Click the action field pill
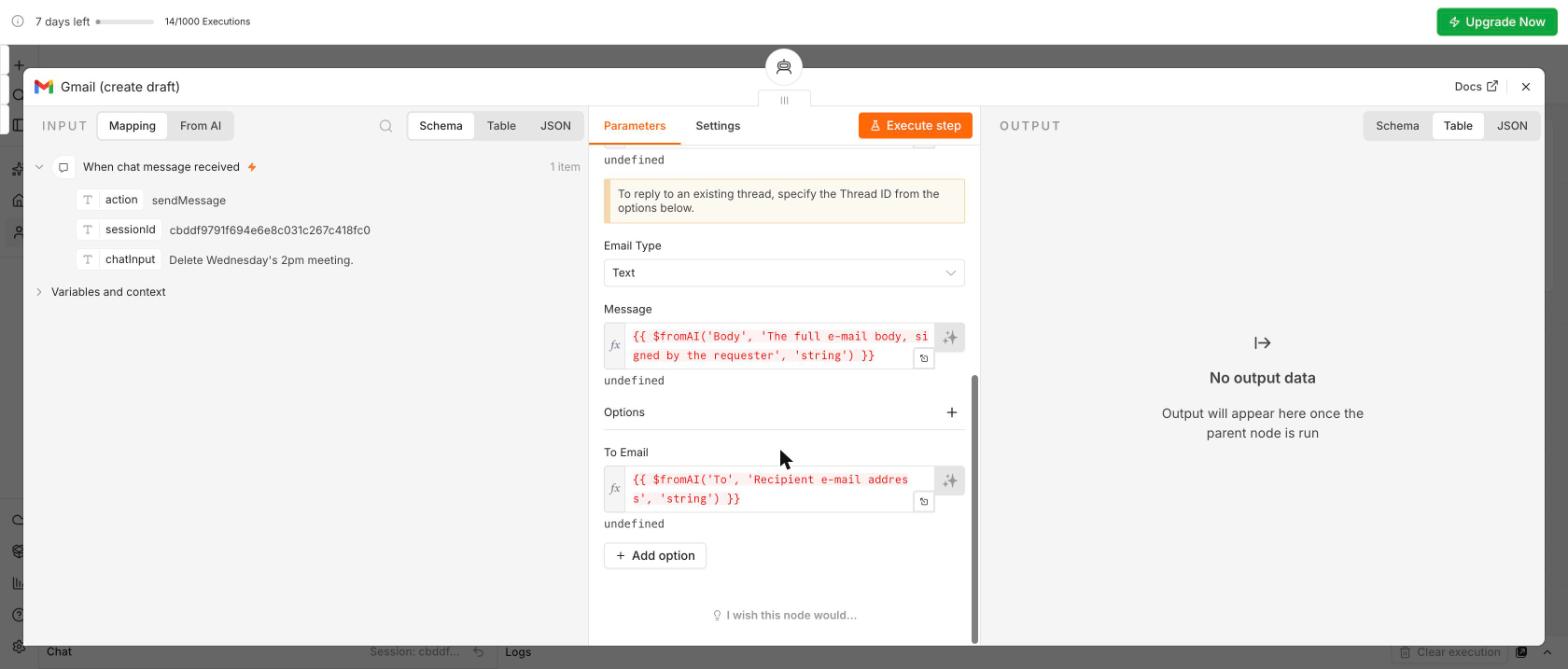This screenshot has width=1568, height=669. coord(110,200)
